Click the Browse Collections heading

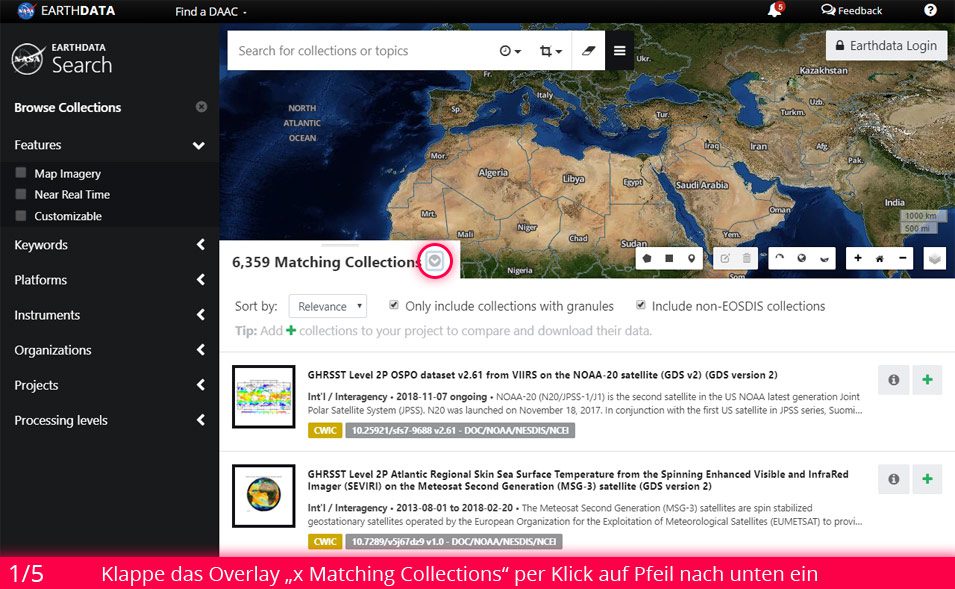68,107
